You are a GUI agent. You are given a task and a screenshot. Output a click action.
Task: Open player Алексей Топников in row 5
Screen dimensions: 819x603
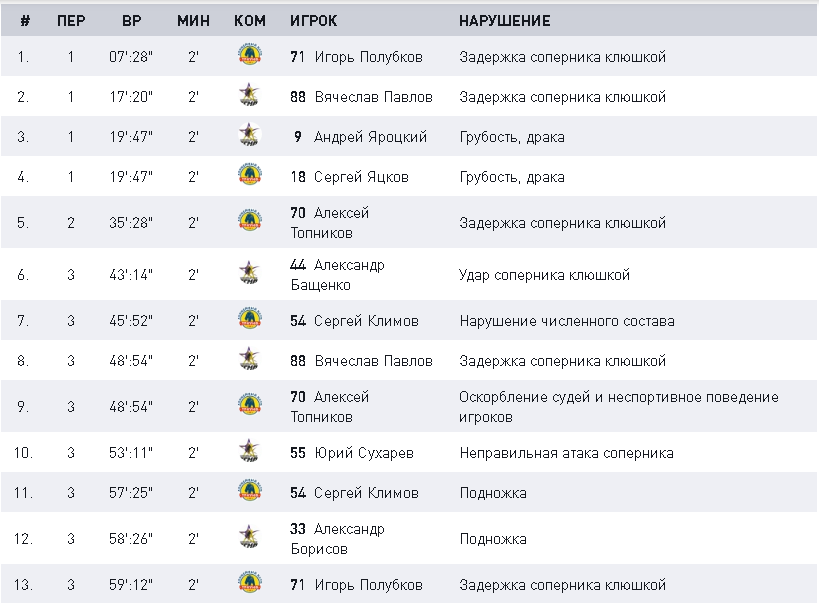(330, 223)
